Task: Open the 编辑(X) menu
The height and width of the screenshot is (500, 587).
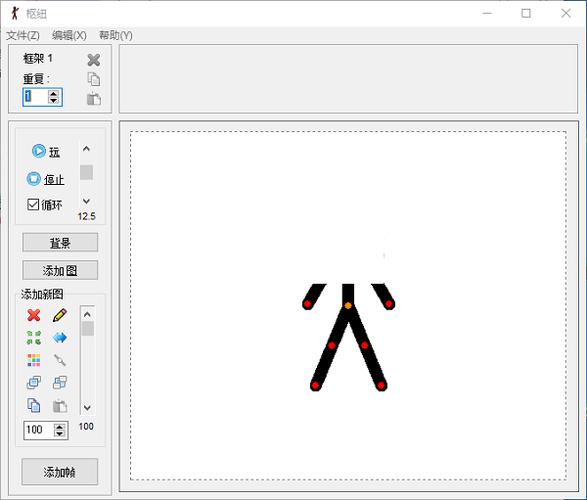Action: [x=69, y=36]
